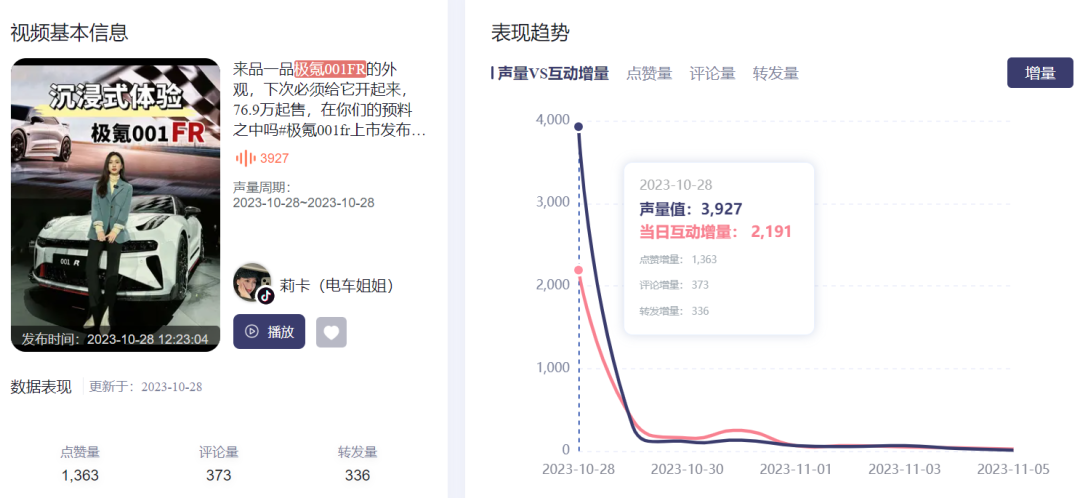Click the 转发量 value 336
Viewport: 1080px width, 498px height.
point(357,475)
